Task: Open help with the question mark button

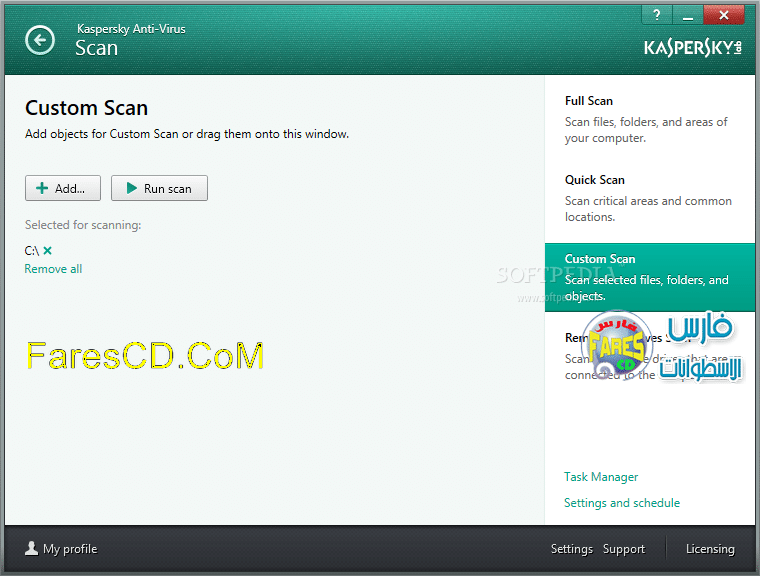Action: coord(657,15)
